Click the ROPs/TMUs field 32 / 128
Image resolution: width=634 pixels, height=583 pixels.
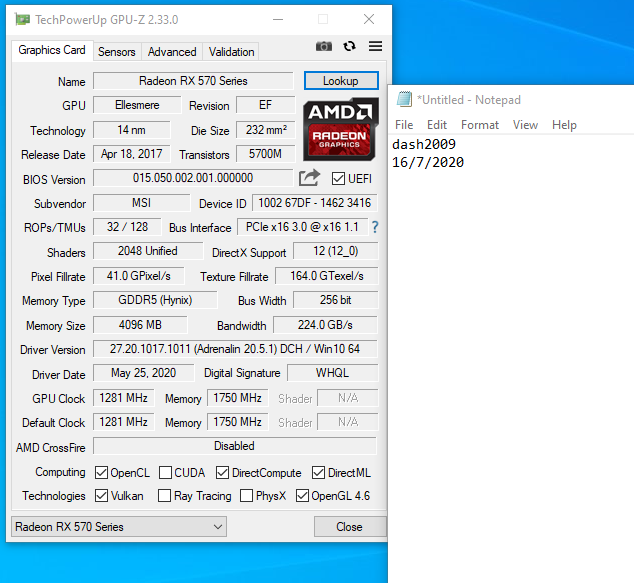coord(127,227)
